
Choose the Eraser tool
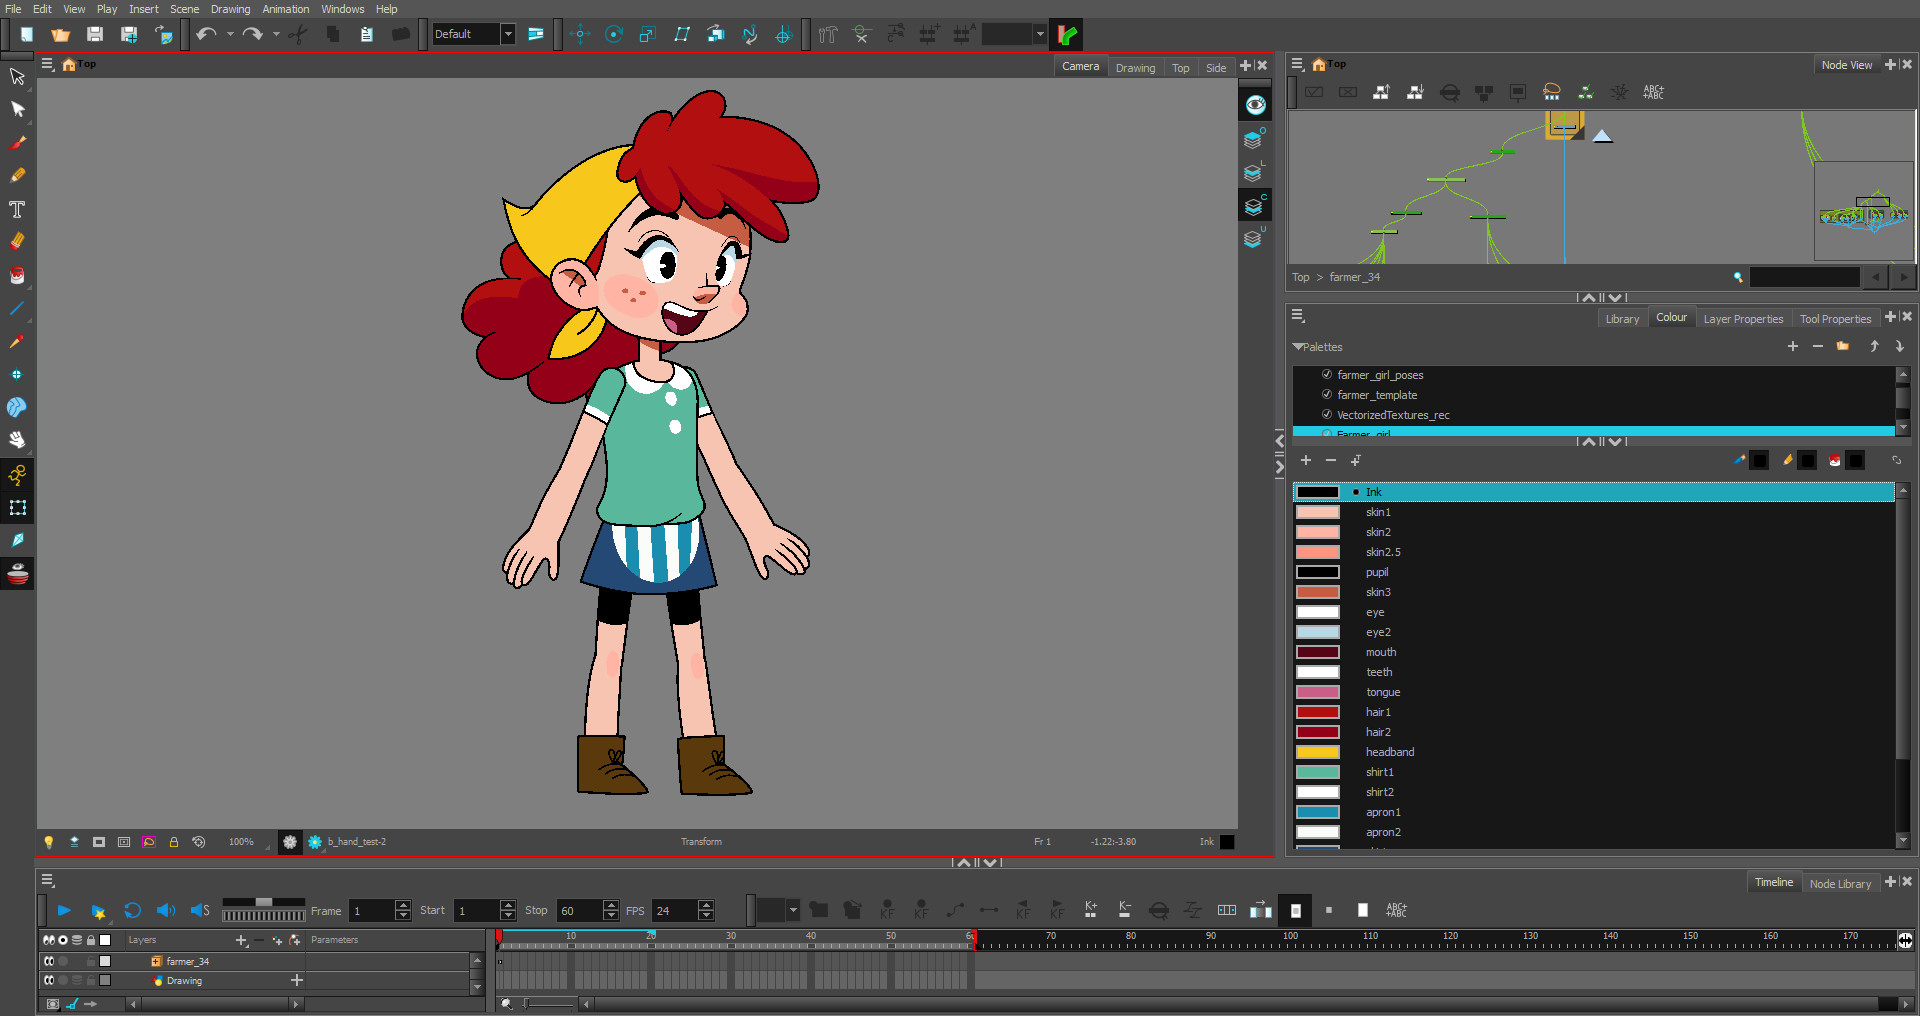click(x=17, y=241)
